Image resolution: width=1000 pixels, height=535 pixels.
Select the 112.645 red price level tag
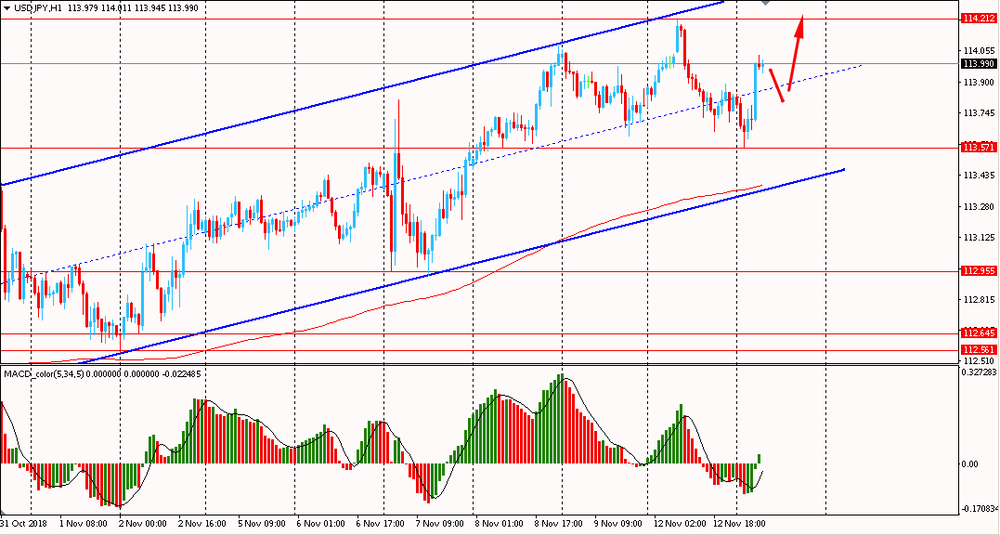tap(977, 333)
